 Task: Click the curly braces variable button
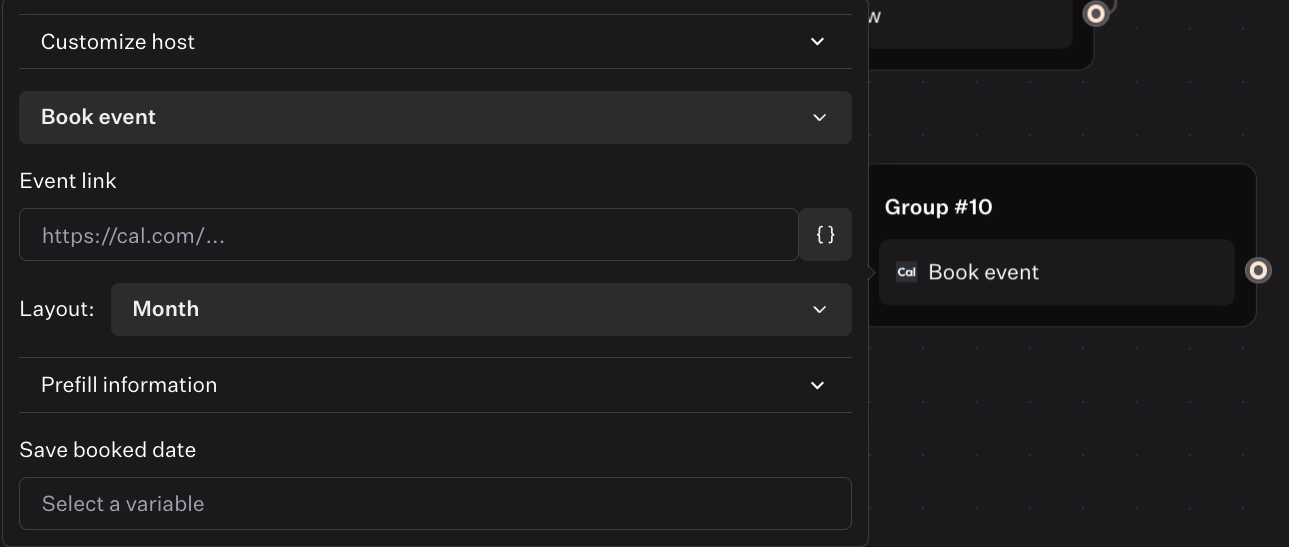point(826,235)
